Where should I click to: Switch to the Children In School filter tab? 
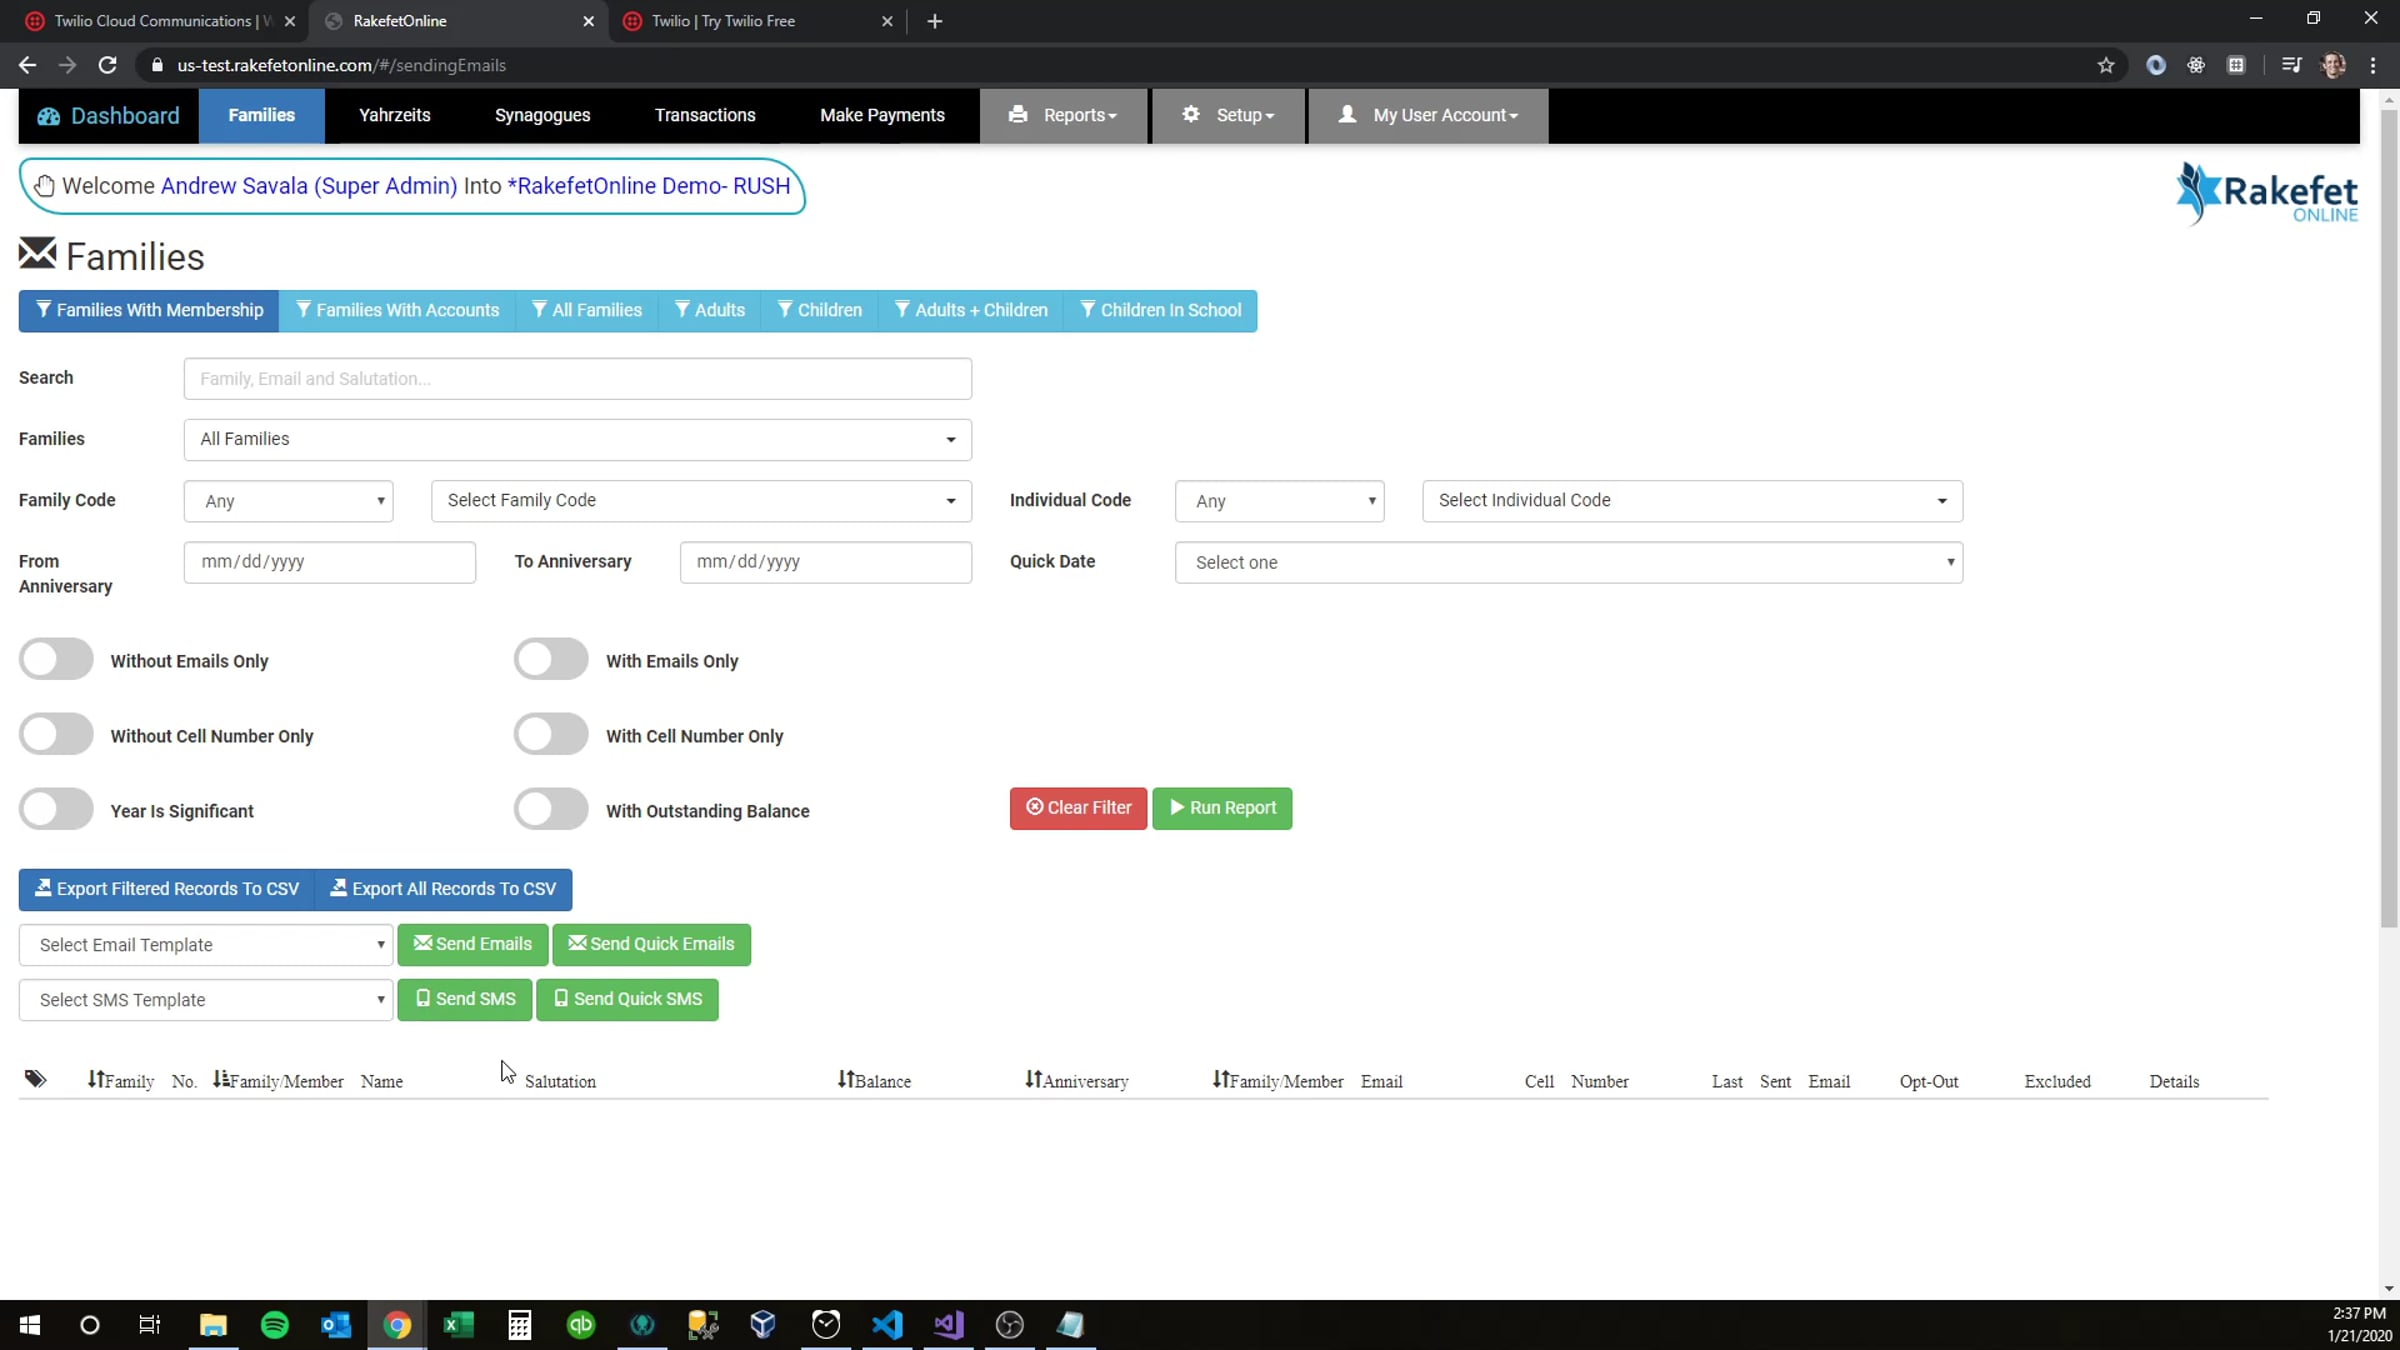[1161, 310]
